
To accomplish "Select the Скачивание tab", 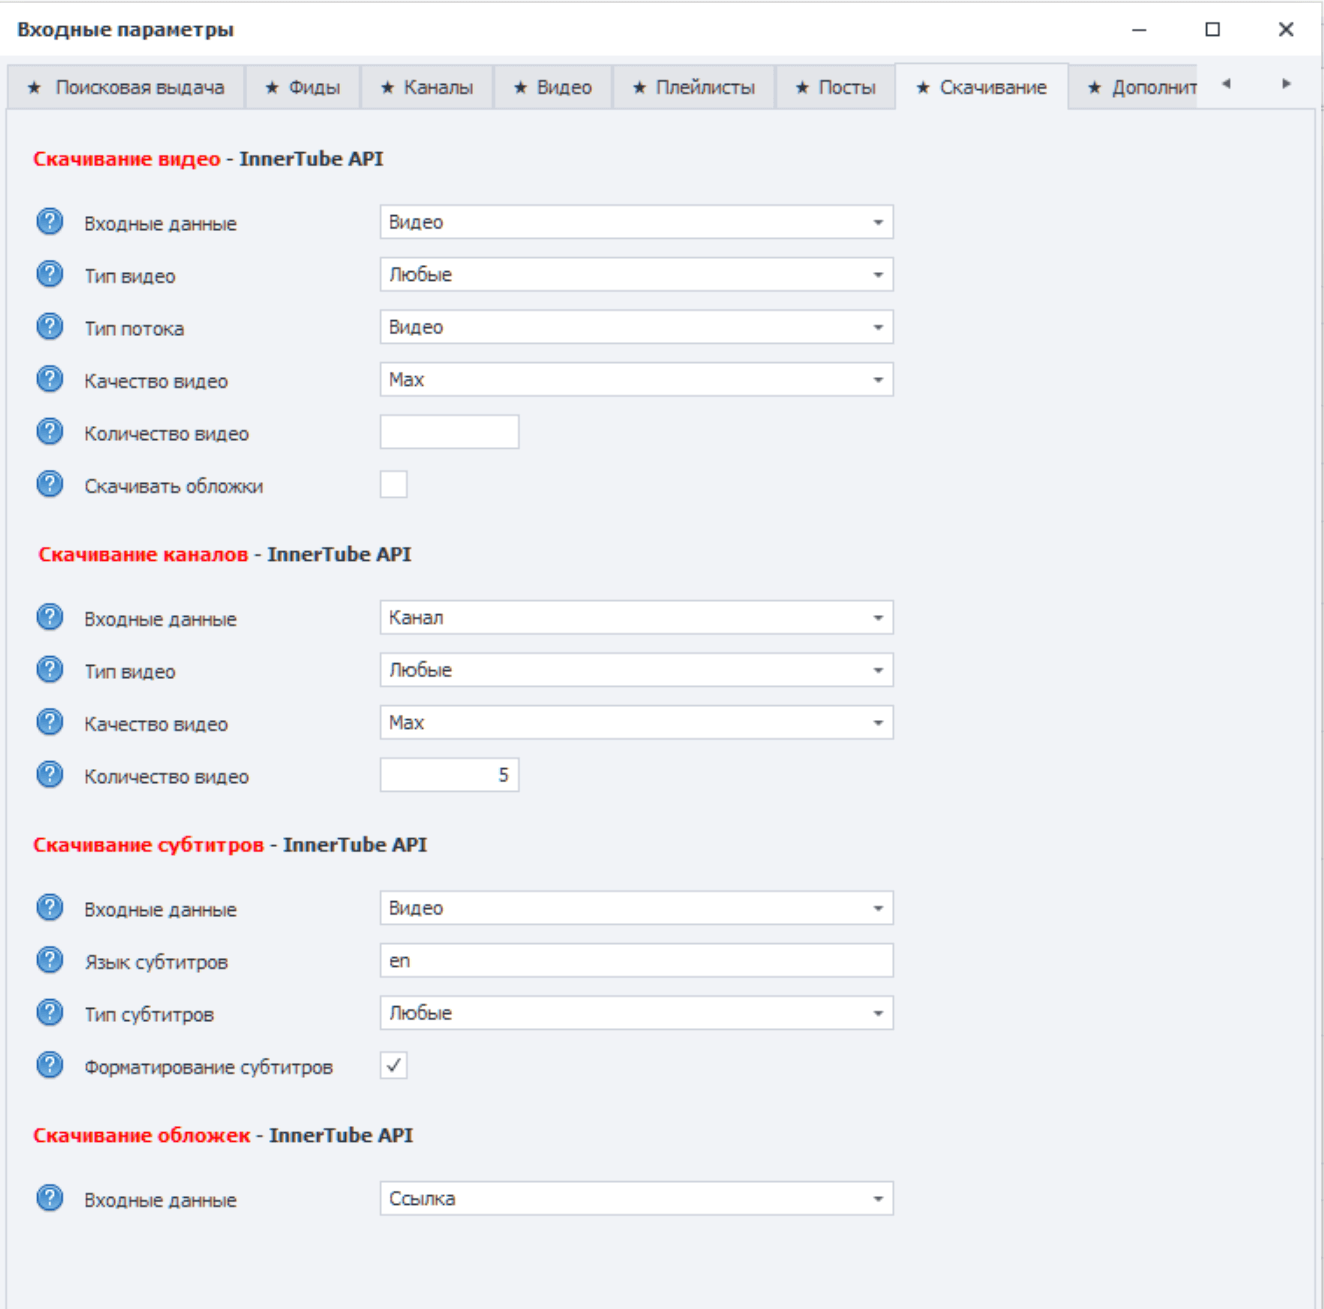I will 982,87.
